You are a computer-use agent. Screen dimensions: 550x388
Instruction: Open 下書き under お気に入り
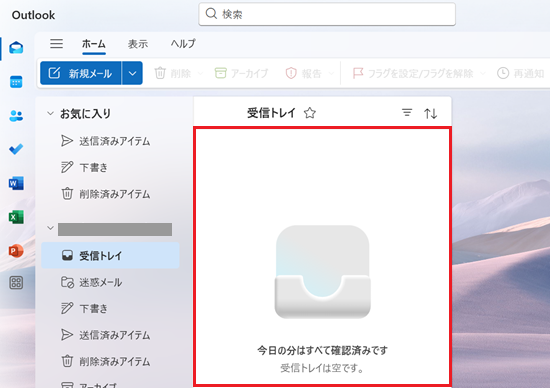point(110,167)
